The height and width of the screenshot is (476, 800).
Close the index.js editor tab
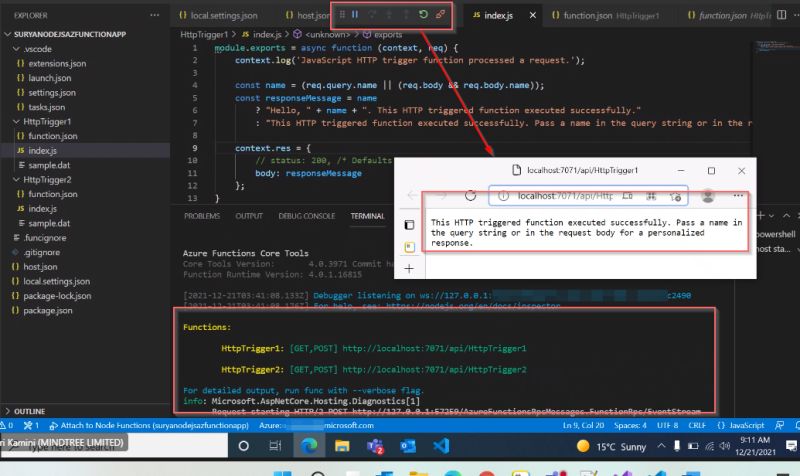pyautogui.click(x=533, y=15)
